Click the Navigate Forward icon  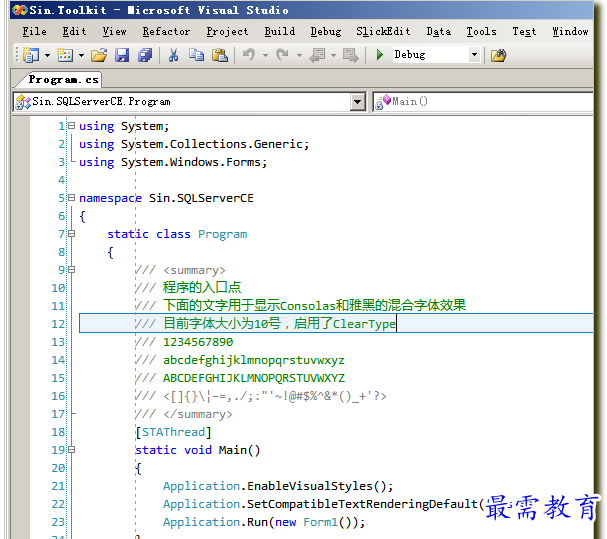click(x=351, y=55)
